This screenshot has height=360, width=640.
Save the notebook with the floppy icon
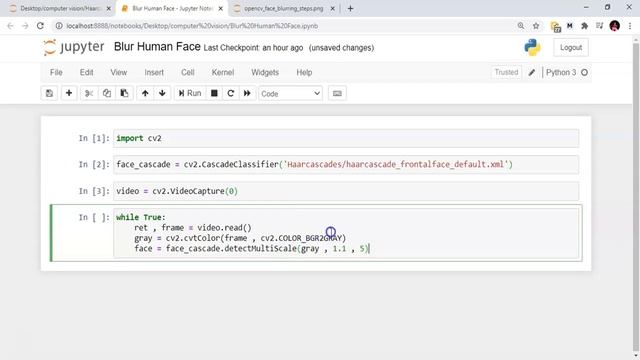click(49, 93)
